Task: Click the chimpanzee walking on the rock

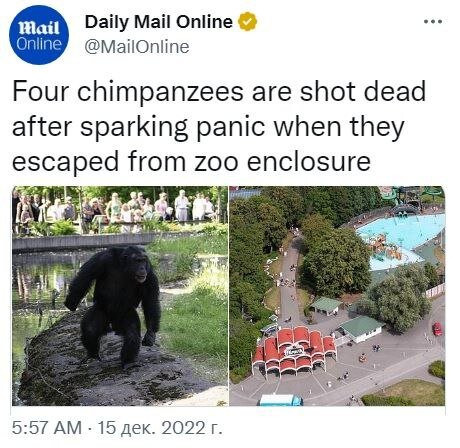Action: 115,305
